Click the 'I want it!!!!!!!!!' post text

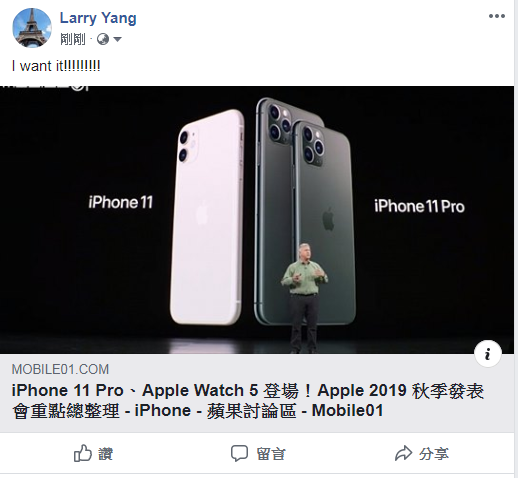[56, 66]
